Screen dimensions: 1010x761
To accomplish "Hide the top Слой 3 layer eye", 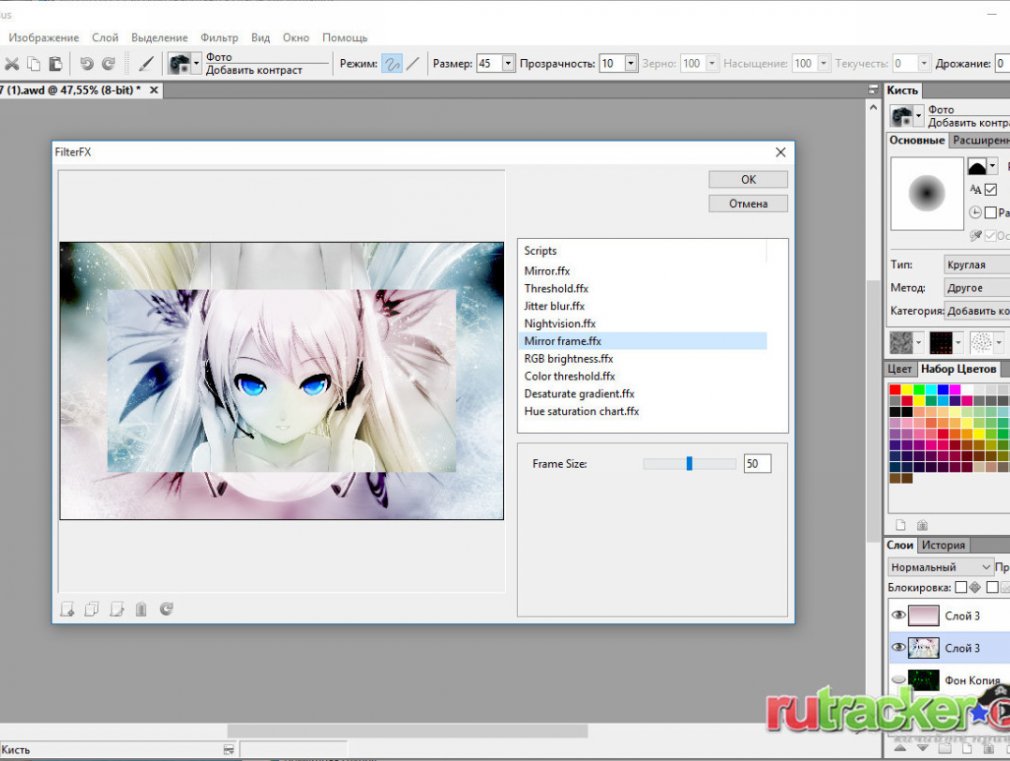I will point(898,615).
